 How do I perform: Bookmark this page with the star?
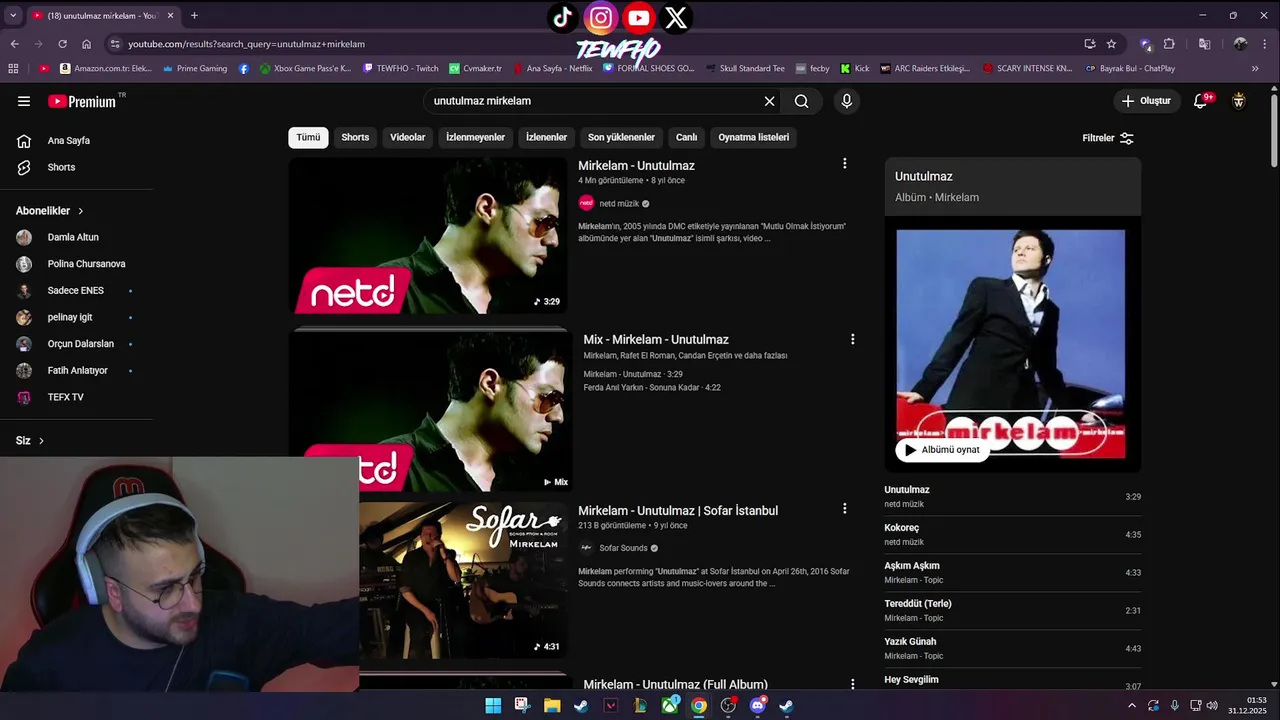tap(1111, 44)
